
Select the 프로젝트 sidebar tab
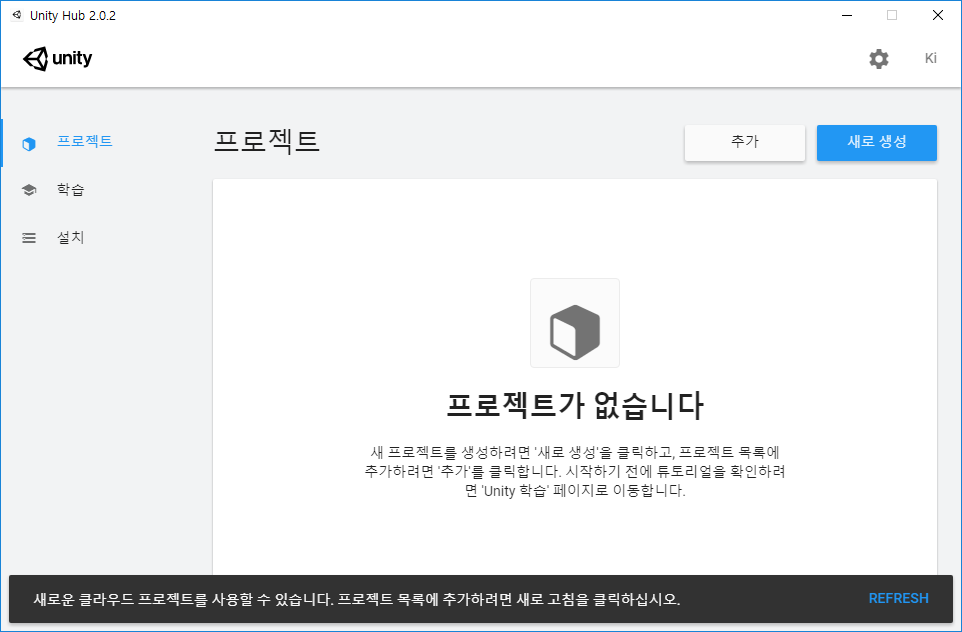pos(85,141)
